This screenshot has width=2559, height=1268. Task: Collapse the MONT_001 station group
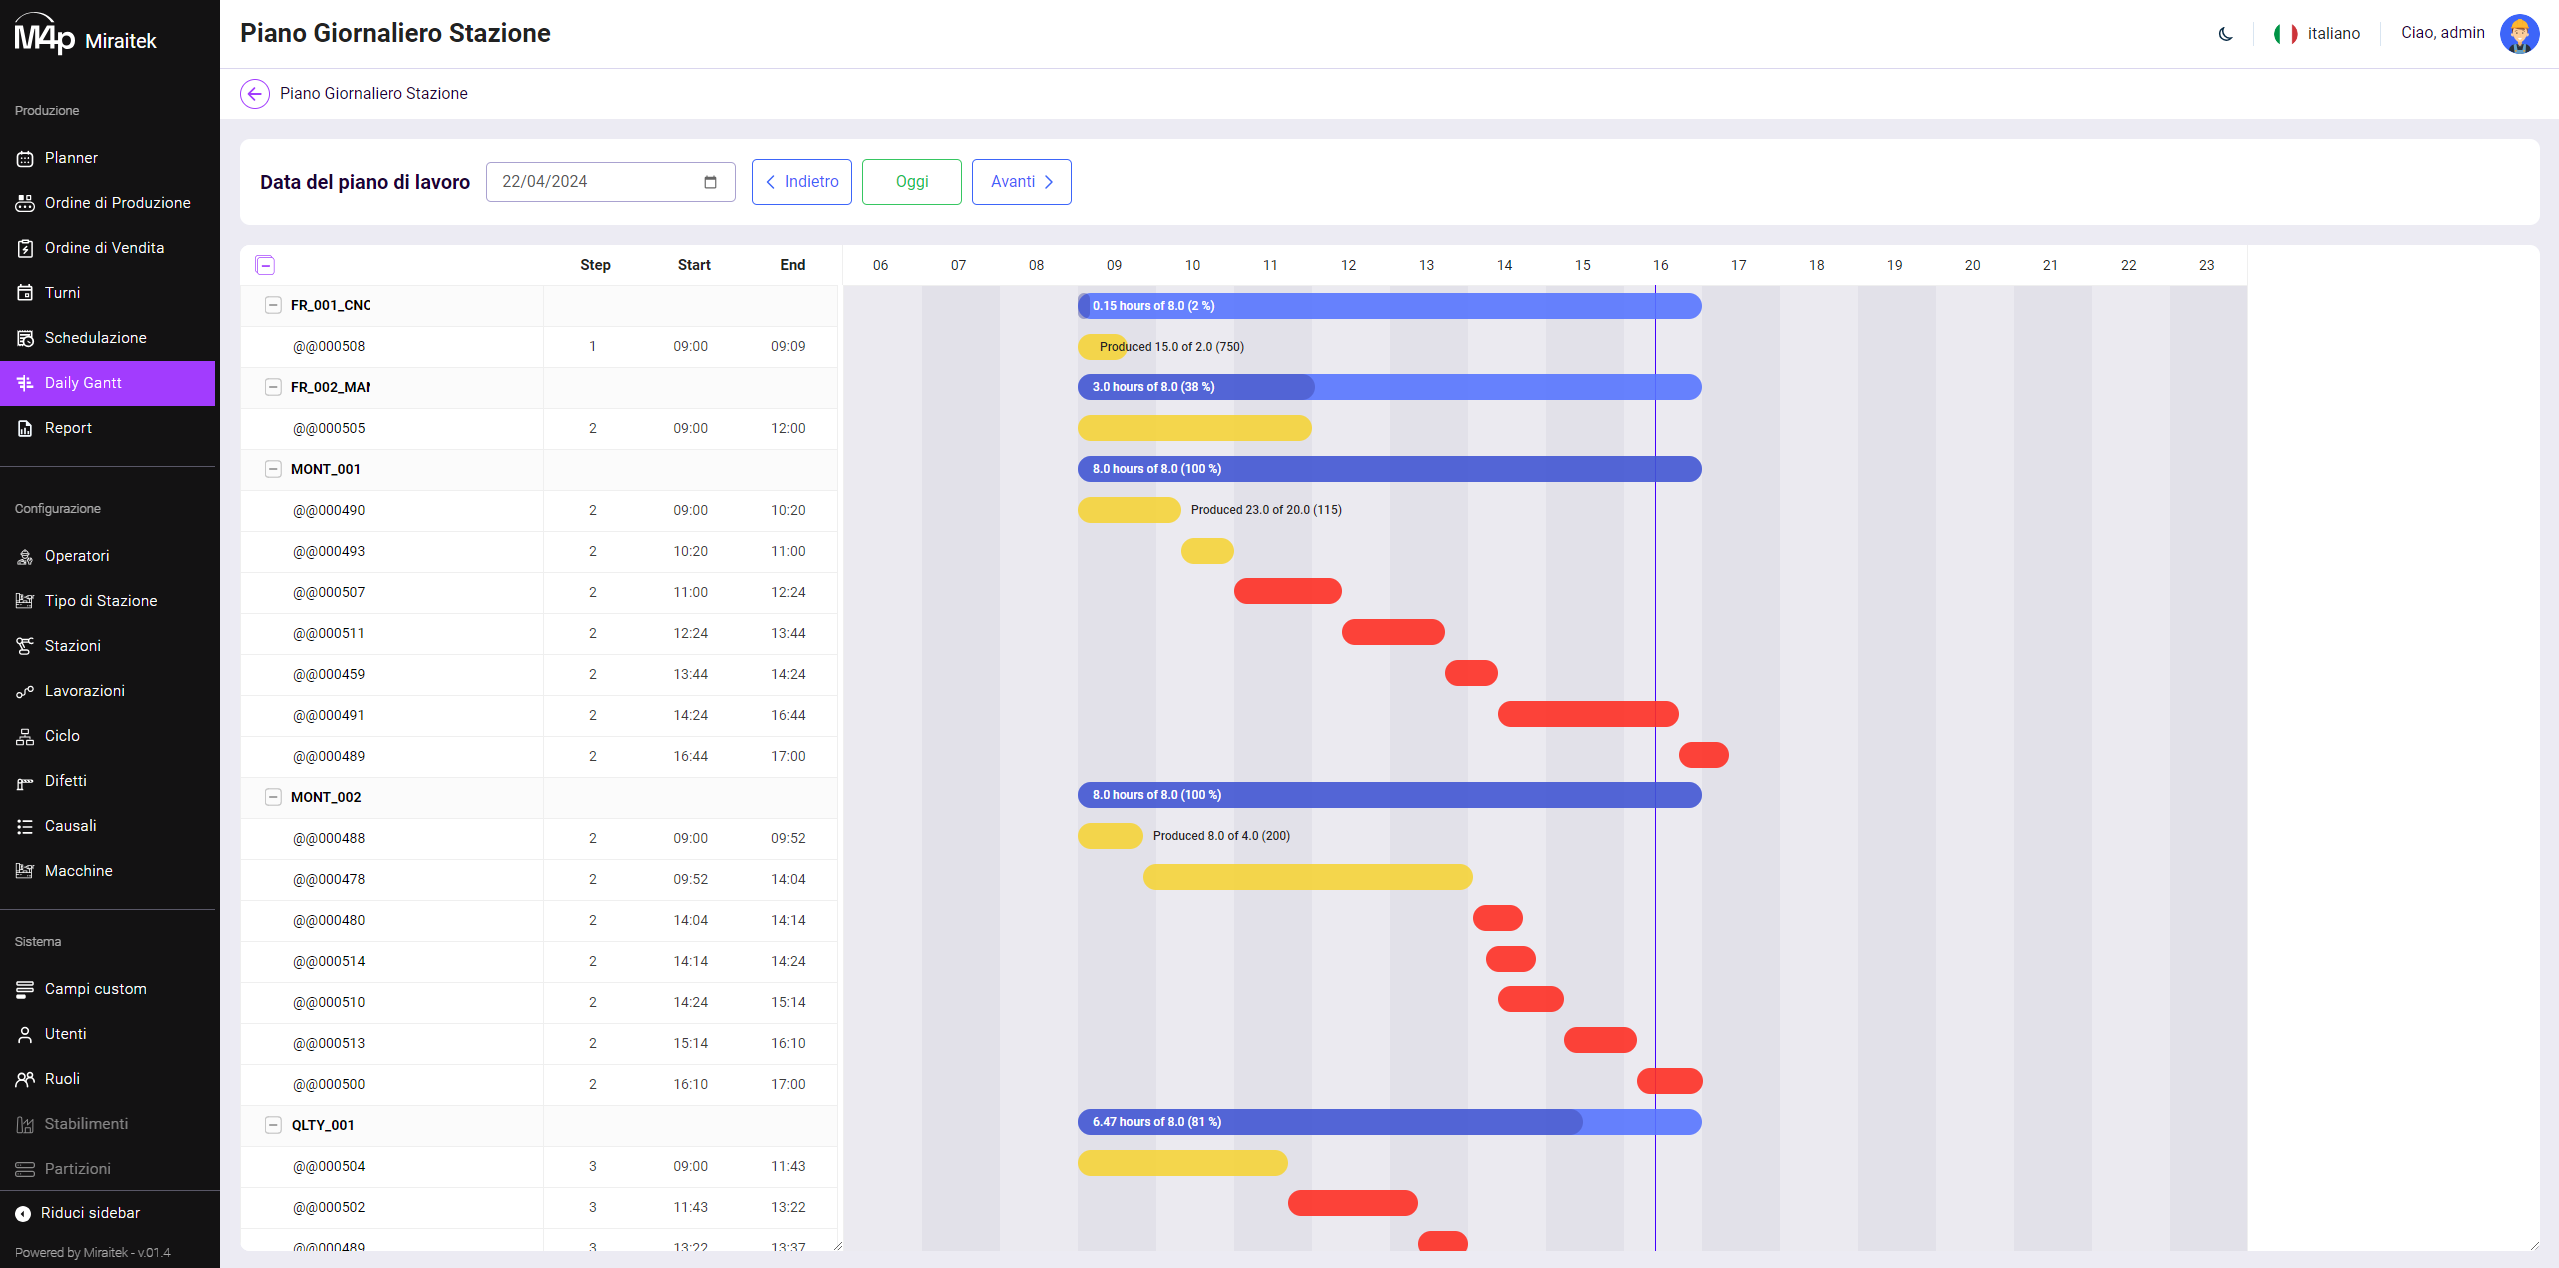pyautogui.click(x=273, y=469)
